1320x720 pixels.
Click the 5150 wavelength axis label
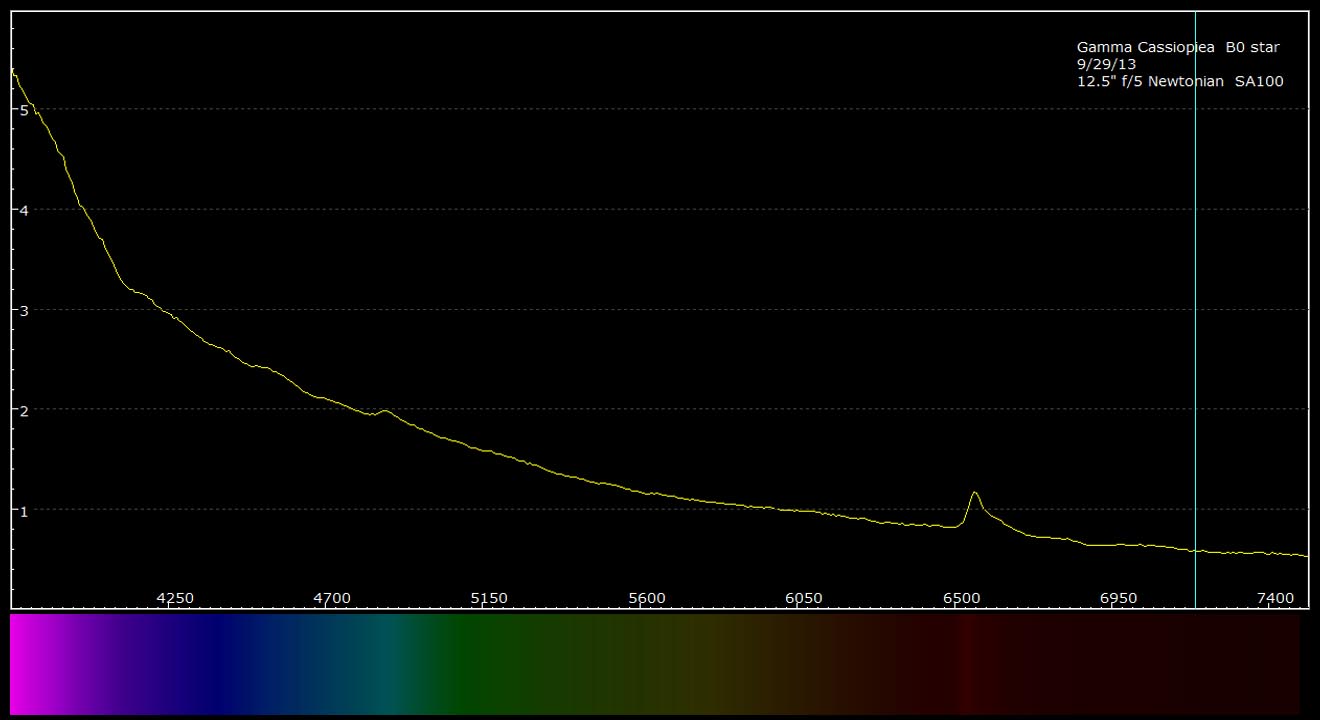(489, 598)
